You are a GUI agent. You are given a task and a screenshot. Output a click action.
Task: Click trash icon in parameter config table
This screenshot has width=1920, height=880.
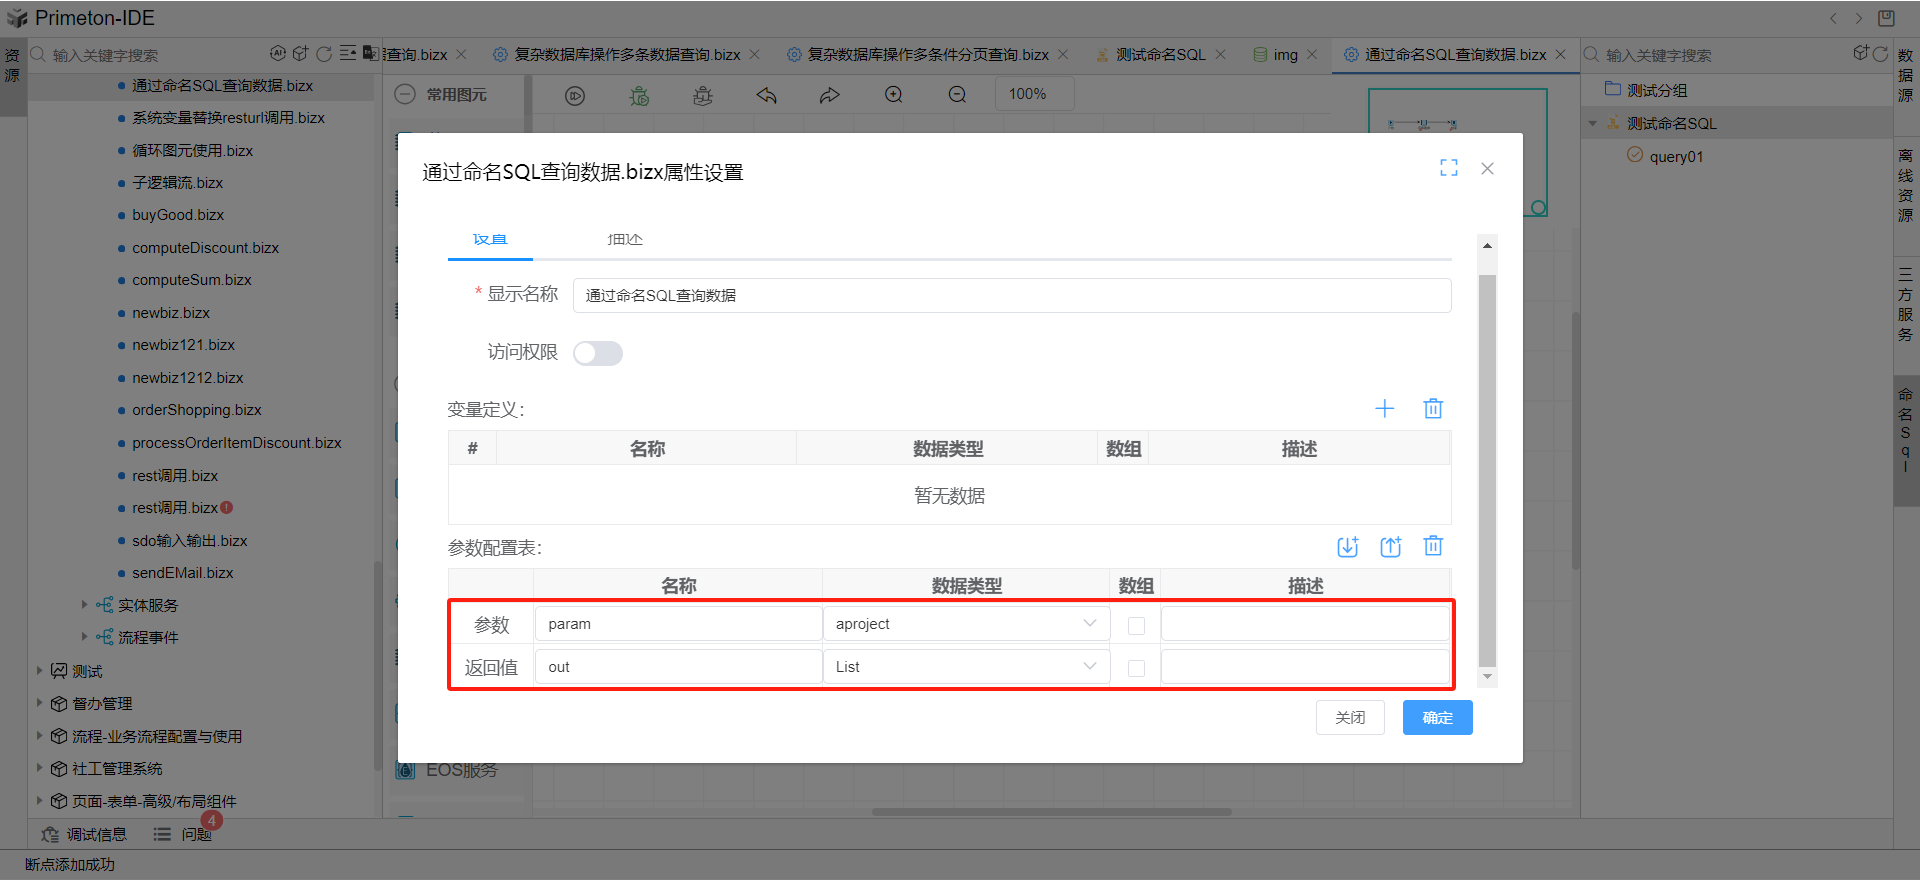click(x=1433, y=546)
